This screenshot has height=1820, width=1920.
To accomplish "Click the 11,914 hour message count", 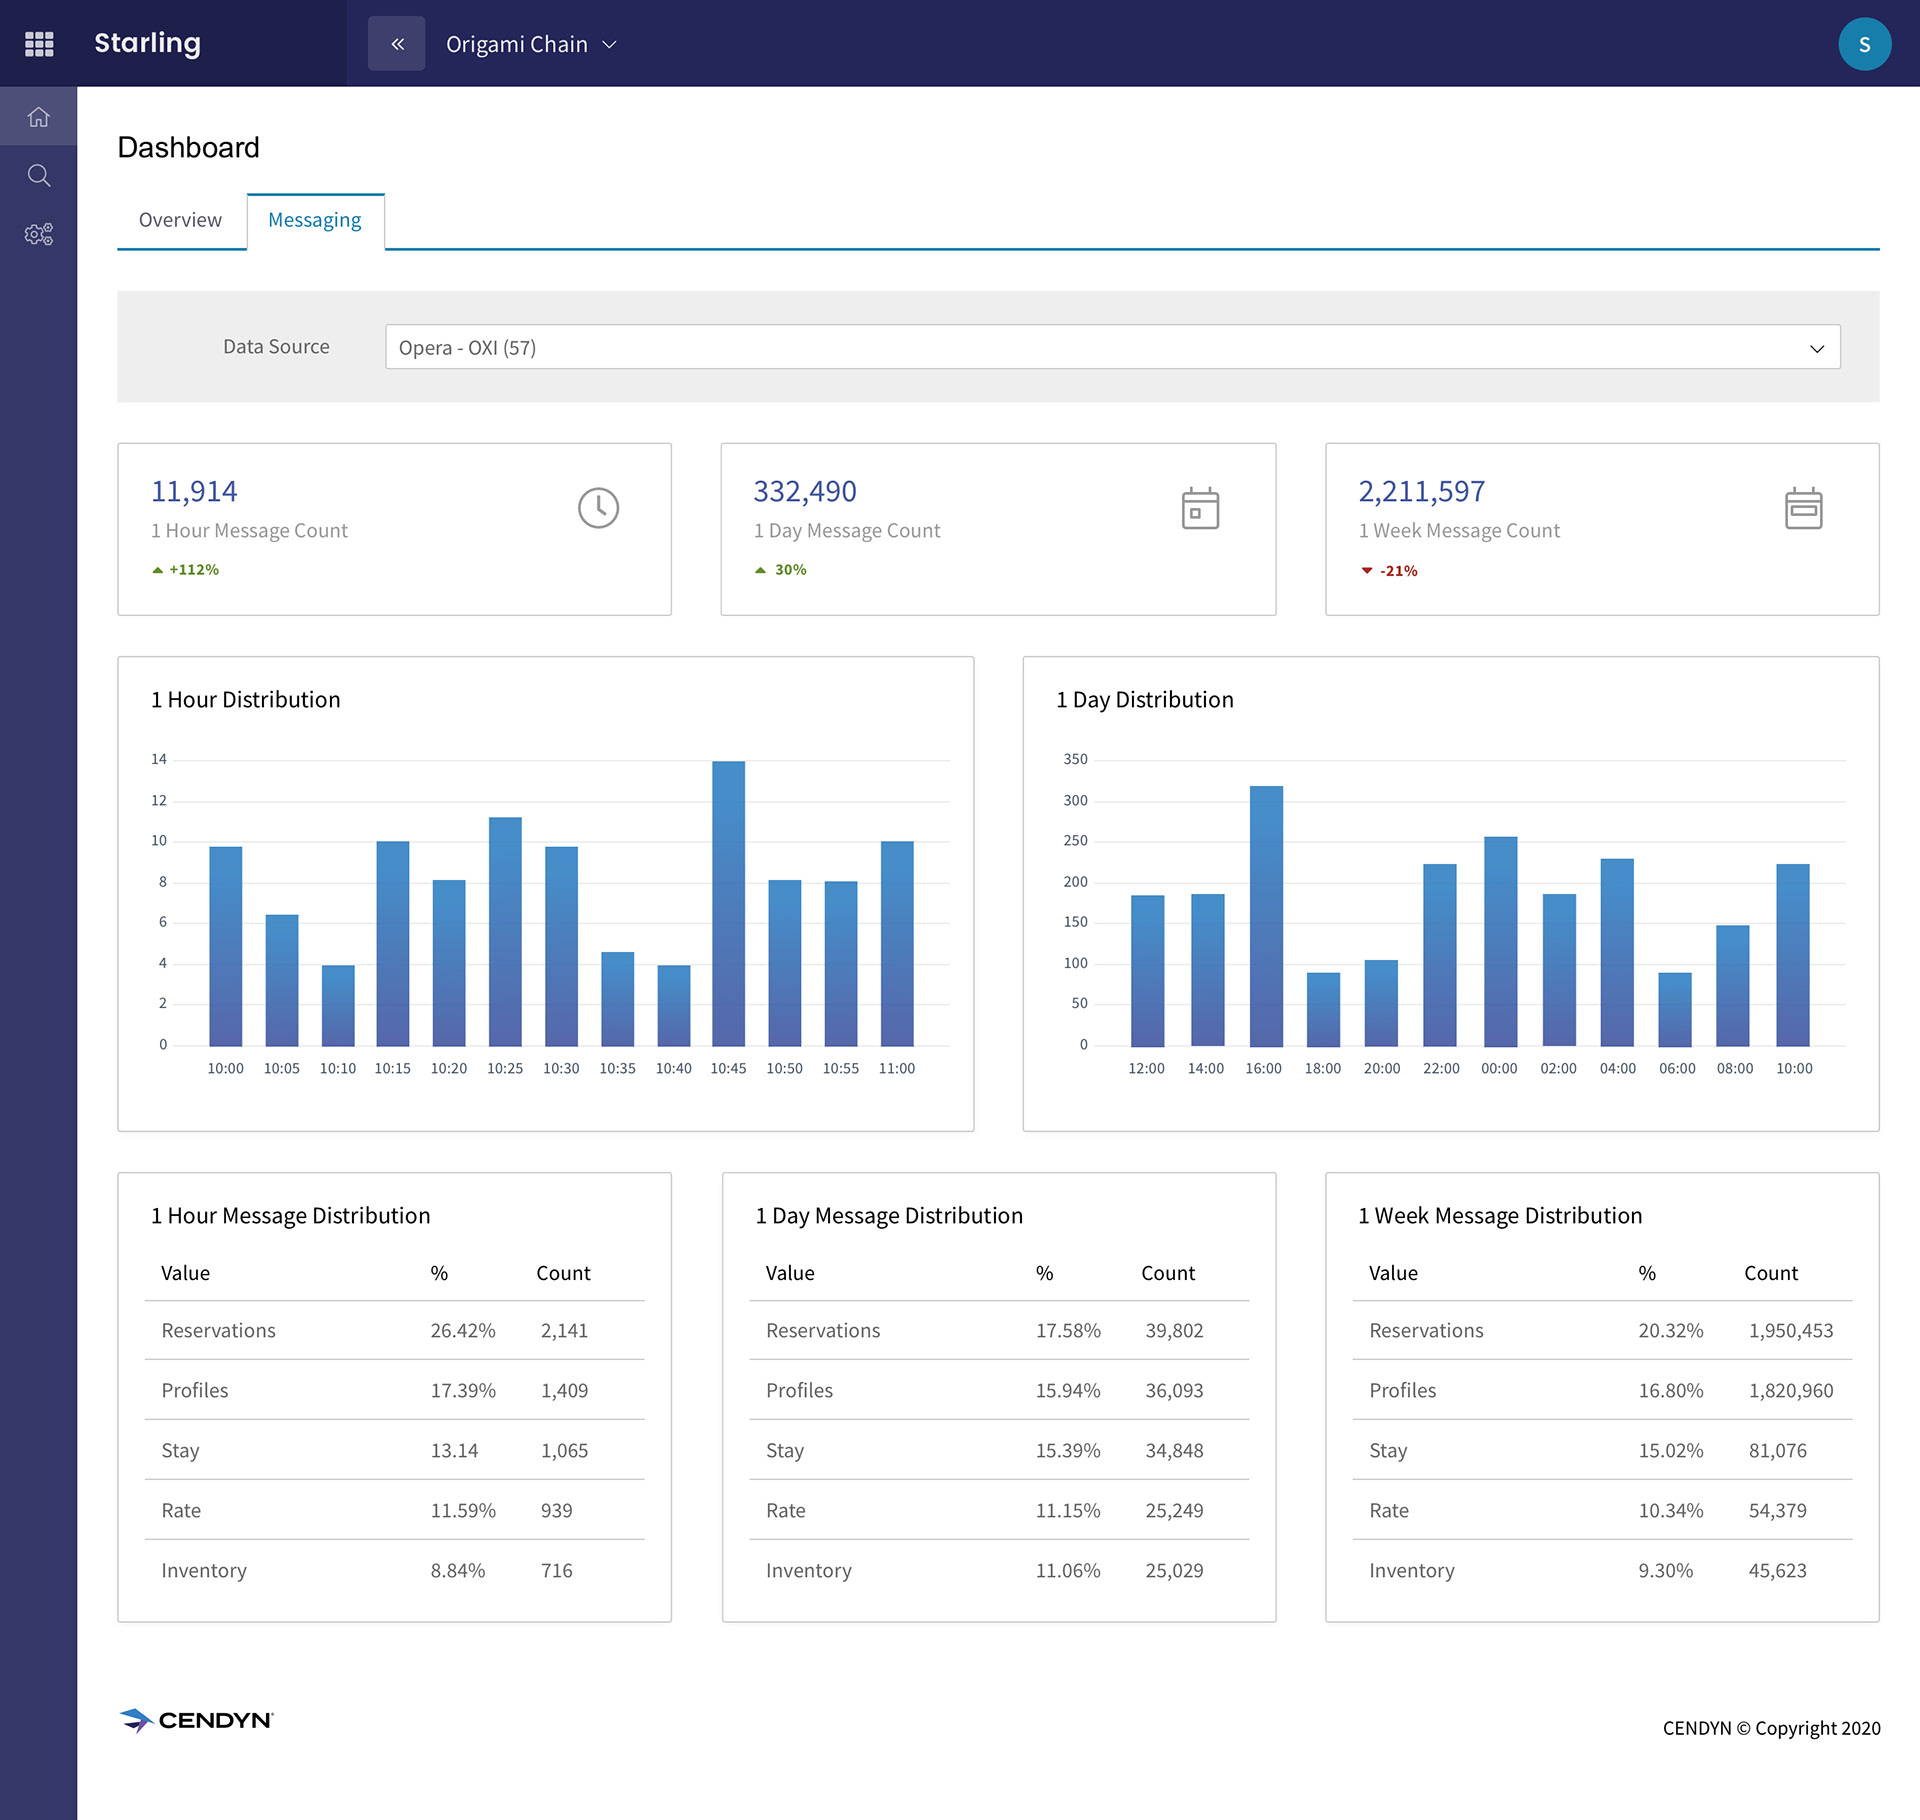I will [x=194, y=491].
